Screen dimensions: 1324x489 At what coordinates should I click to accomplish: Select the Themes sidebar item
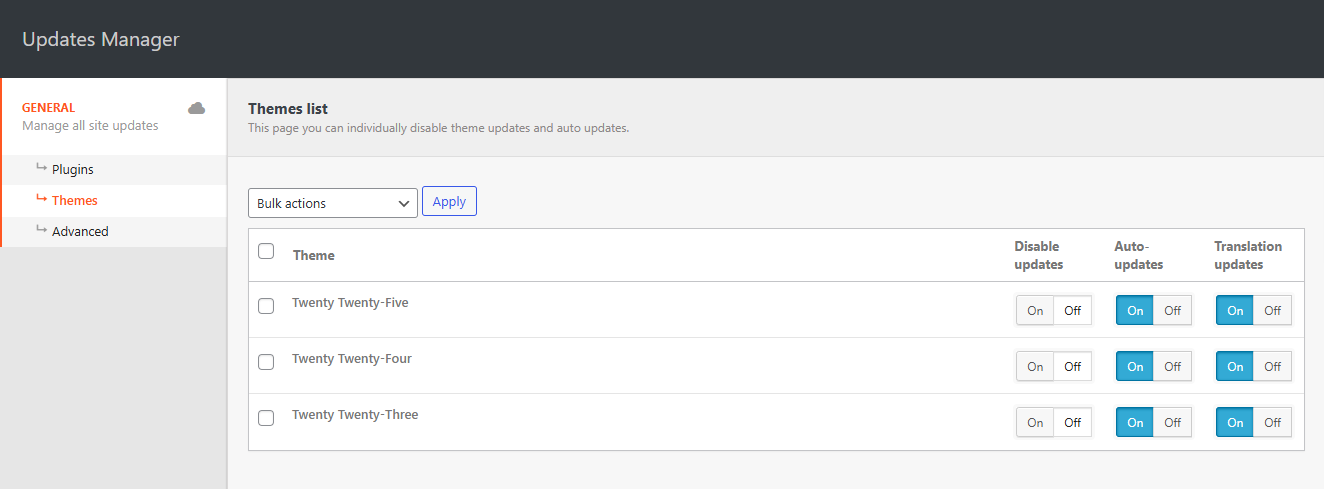pos(74,201)
